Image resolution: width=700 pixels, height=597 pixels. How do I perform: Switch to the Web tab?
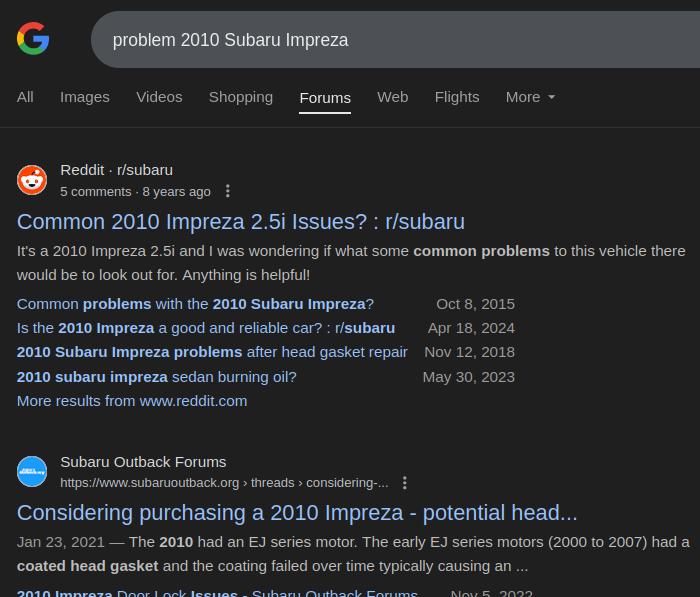(392, 97)
